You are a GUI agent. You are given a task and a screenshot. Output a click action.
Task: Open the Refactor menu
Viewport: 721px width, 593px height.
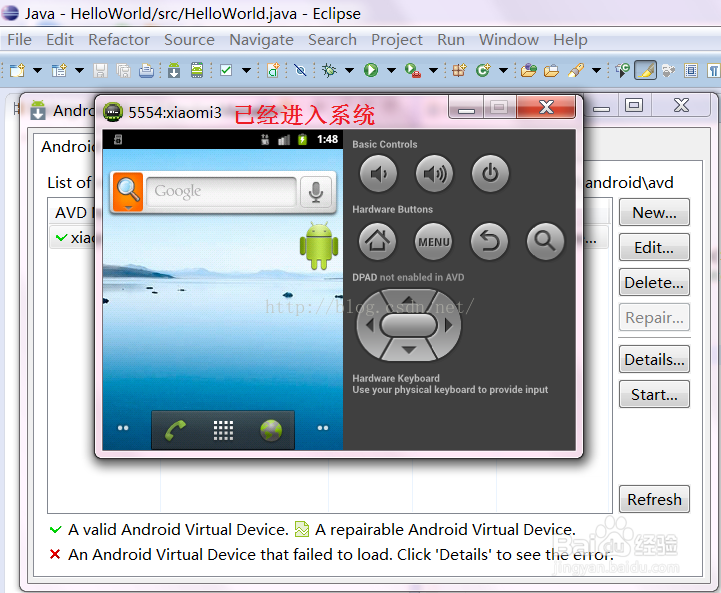(119, 40)
